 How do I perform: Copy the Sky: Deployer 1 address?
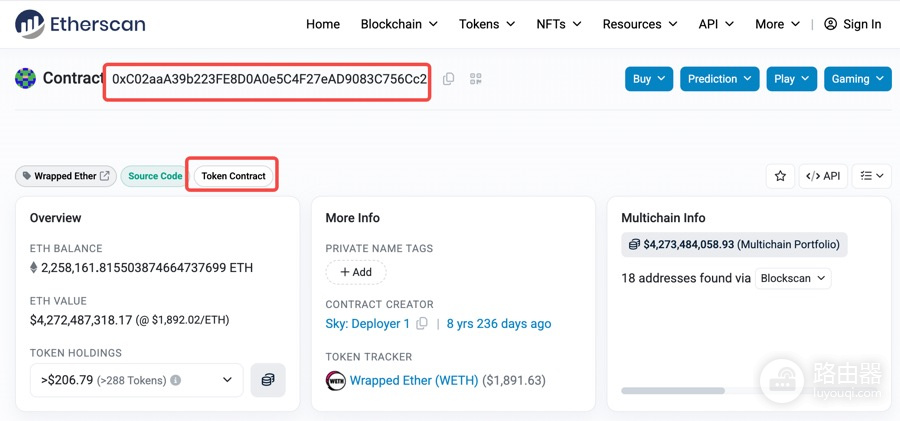tap(422, 324)
